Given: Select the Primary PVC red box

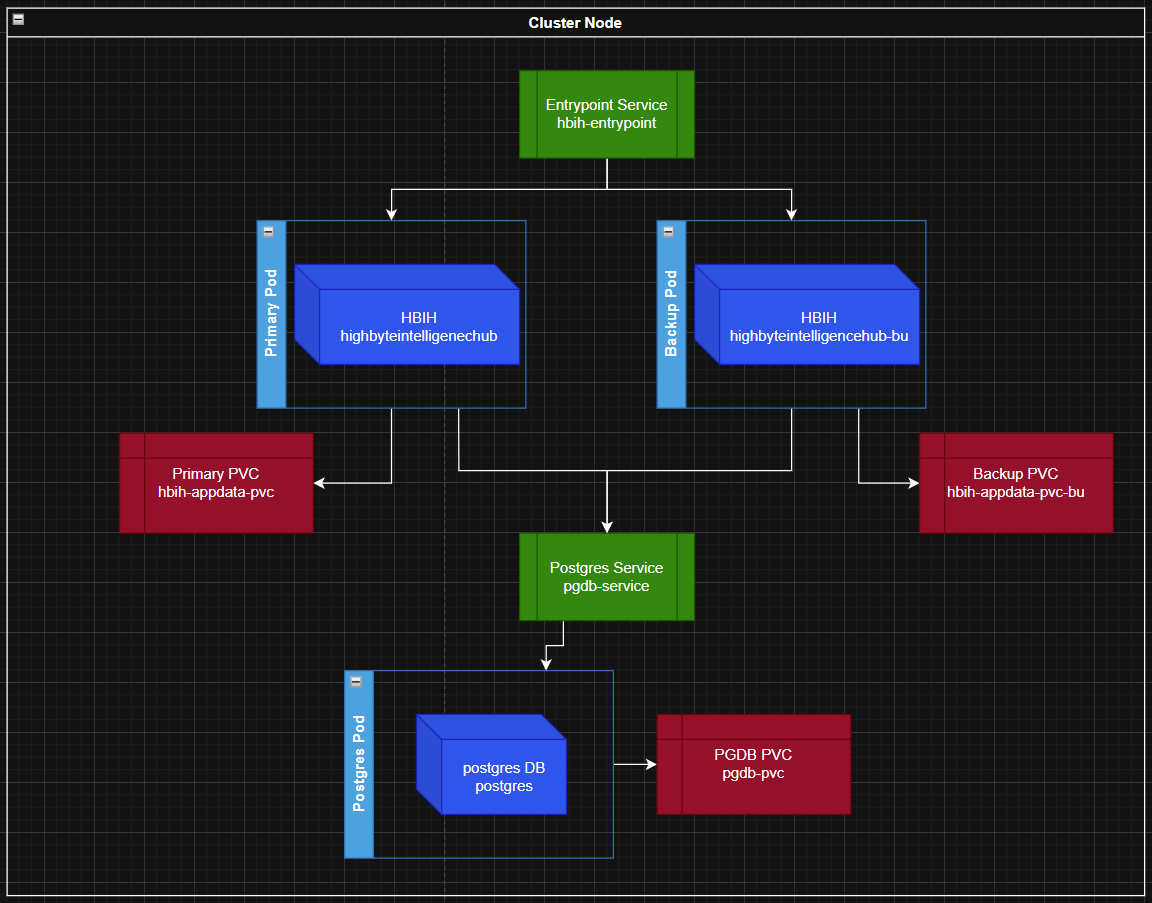Looking at the screenshot, I should [216, 482].
